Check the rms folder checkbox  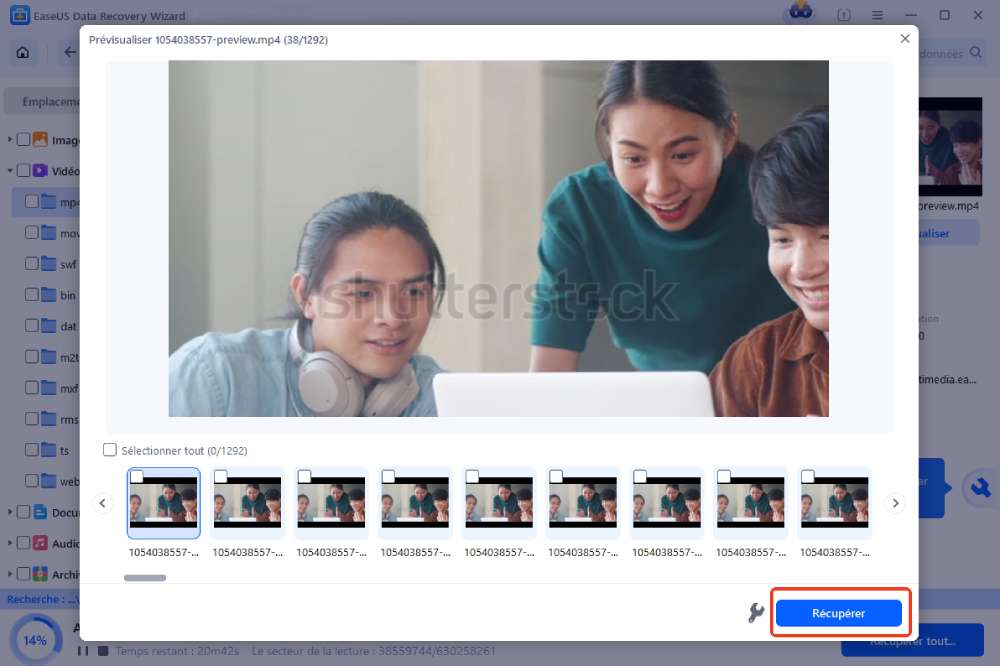pos(32,418)
